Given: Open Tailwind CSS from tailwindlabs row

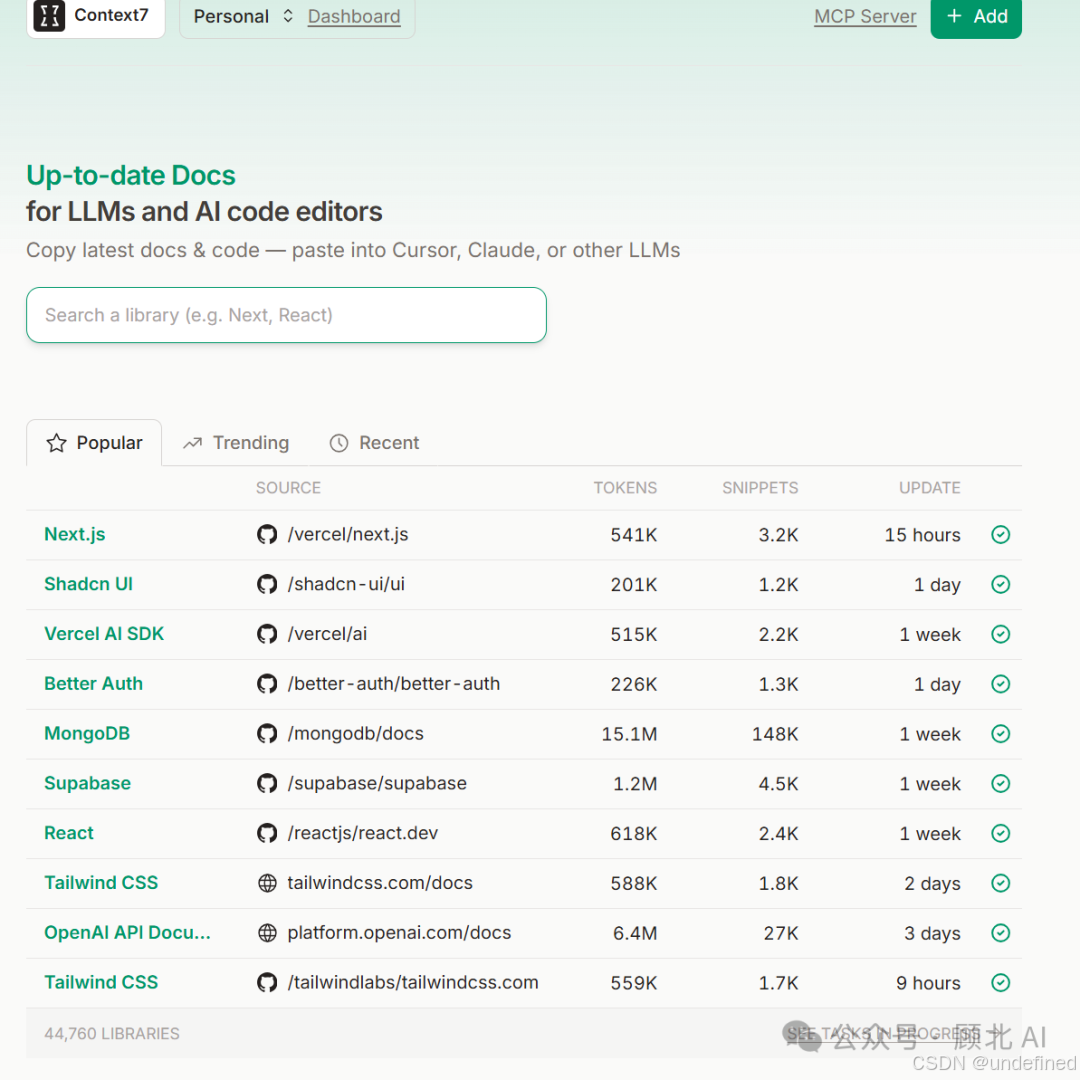Looking at the screenshot, I should tap(101, 982).
